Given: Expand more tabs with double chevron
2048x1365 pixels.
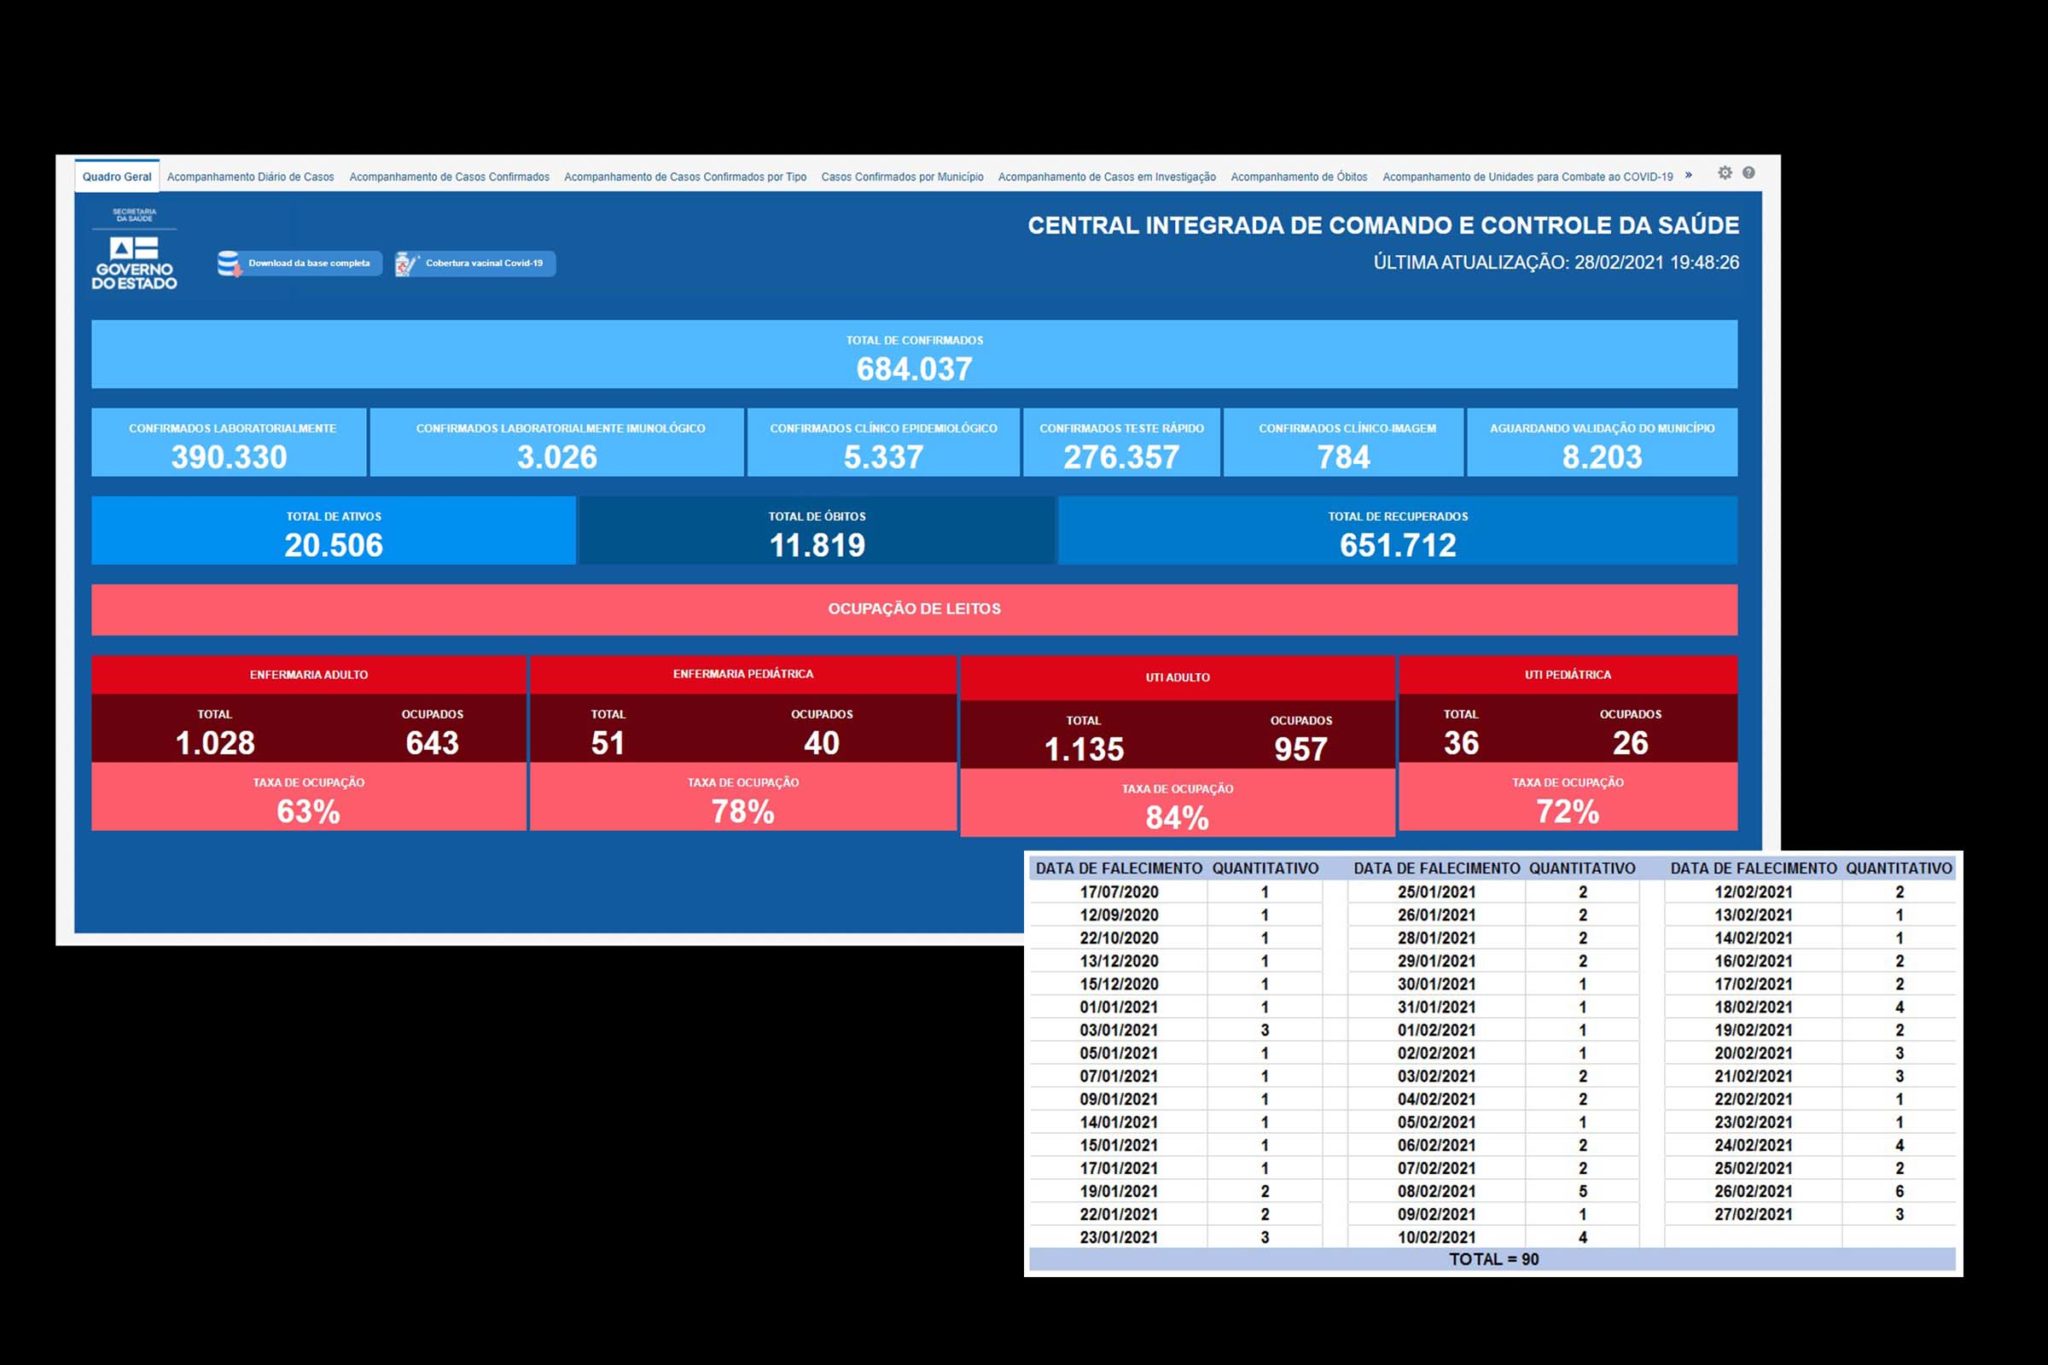Looking at the screenshot, I should (x=1689, y=175).
